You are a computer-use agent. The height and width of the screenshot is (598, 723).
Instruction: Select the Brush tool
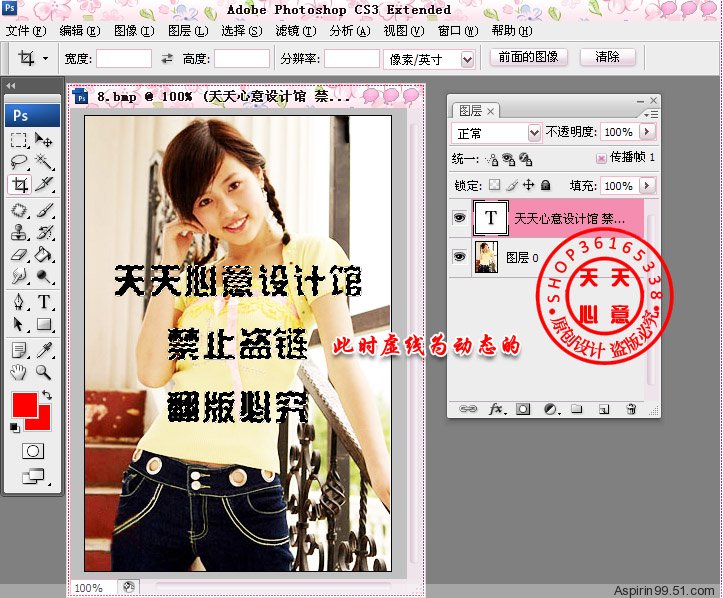pyautogui.click(x=44, y=211)
